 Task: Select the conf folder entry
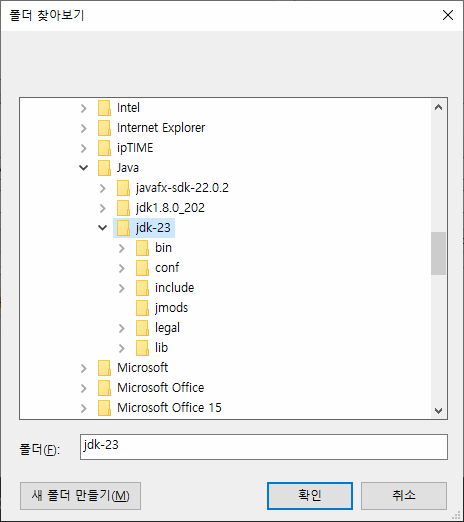(167, 268)
